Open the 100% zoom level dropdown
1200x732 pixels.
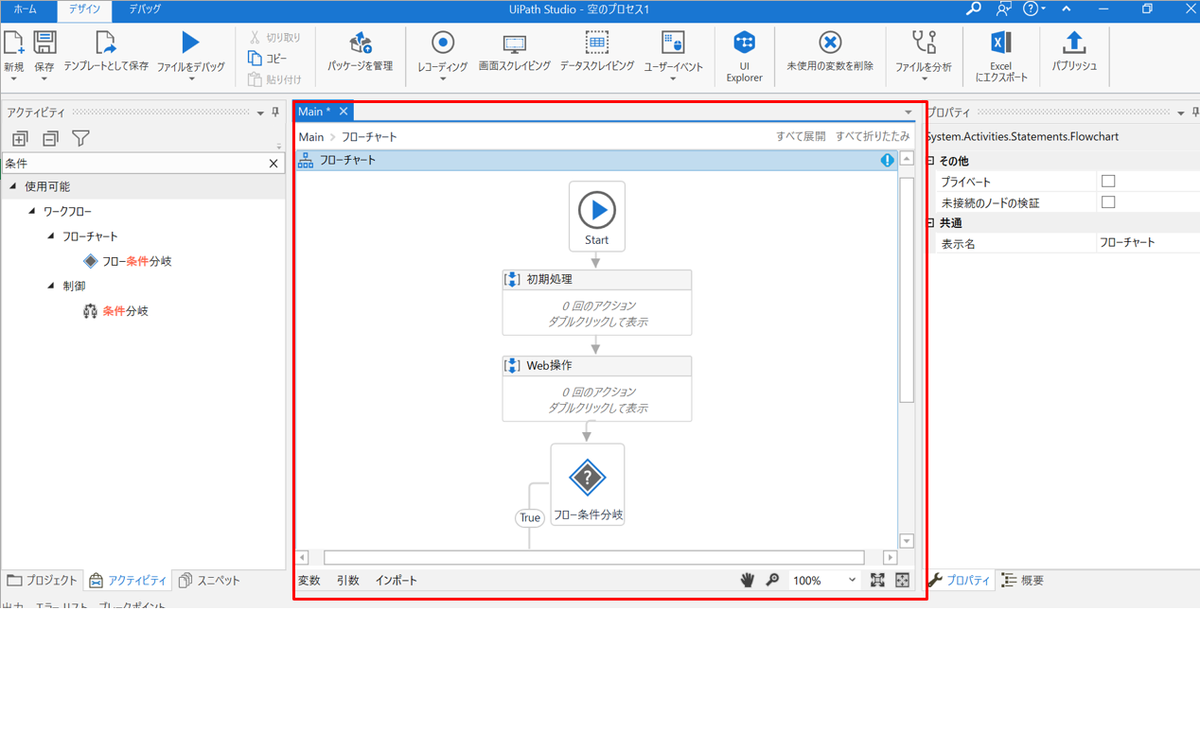[x=824, y=579]
